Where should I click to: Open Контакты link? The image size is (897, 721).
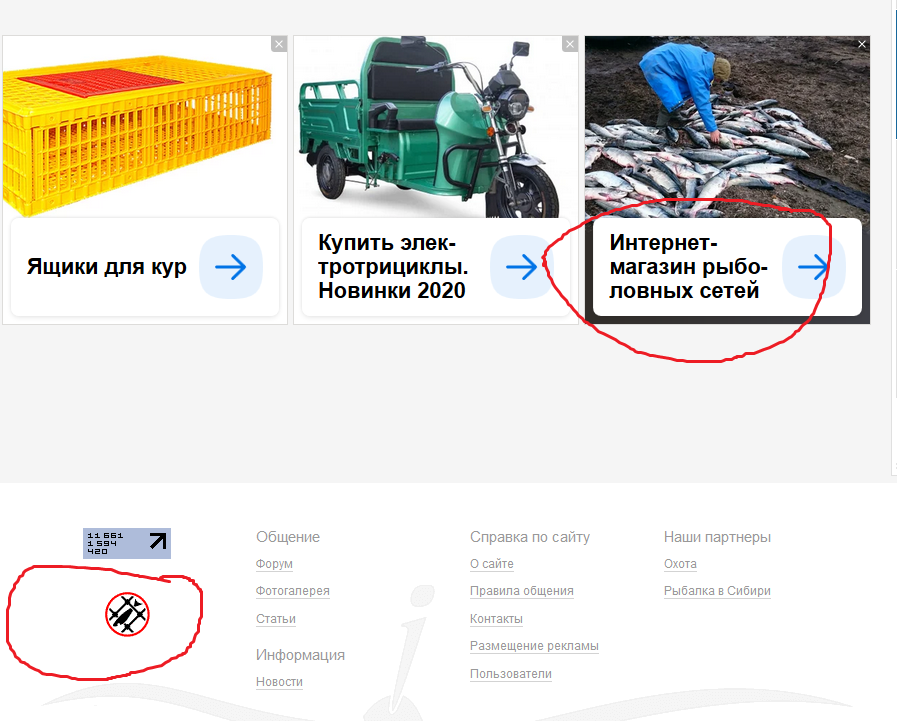(496, 619)
